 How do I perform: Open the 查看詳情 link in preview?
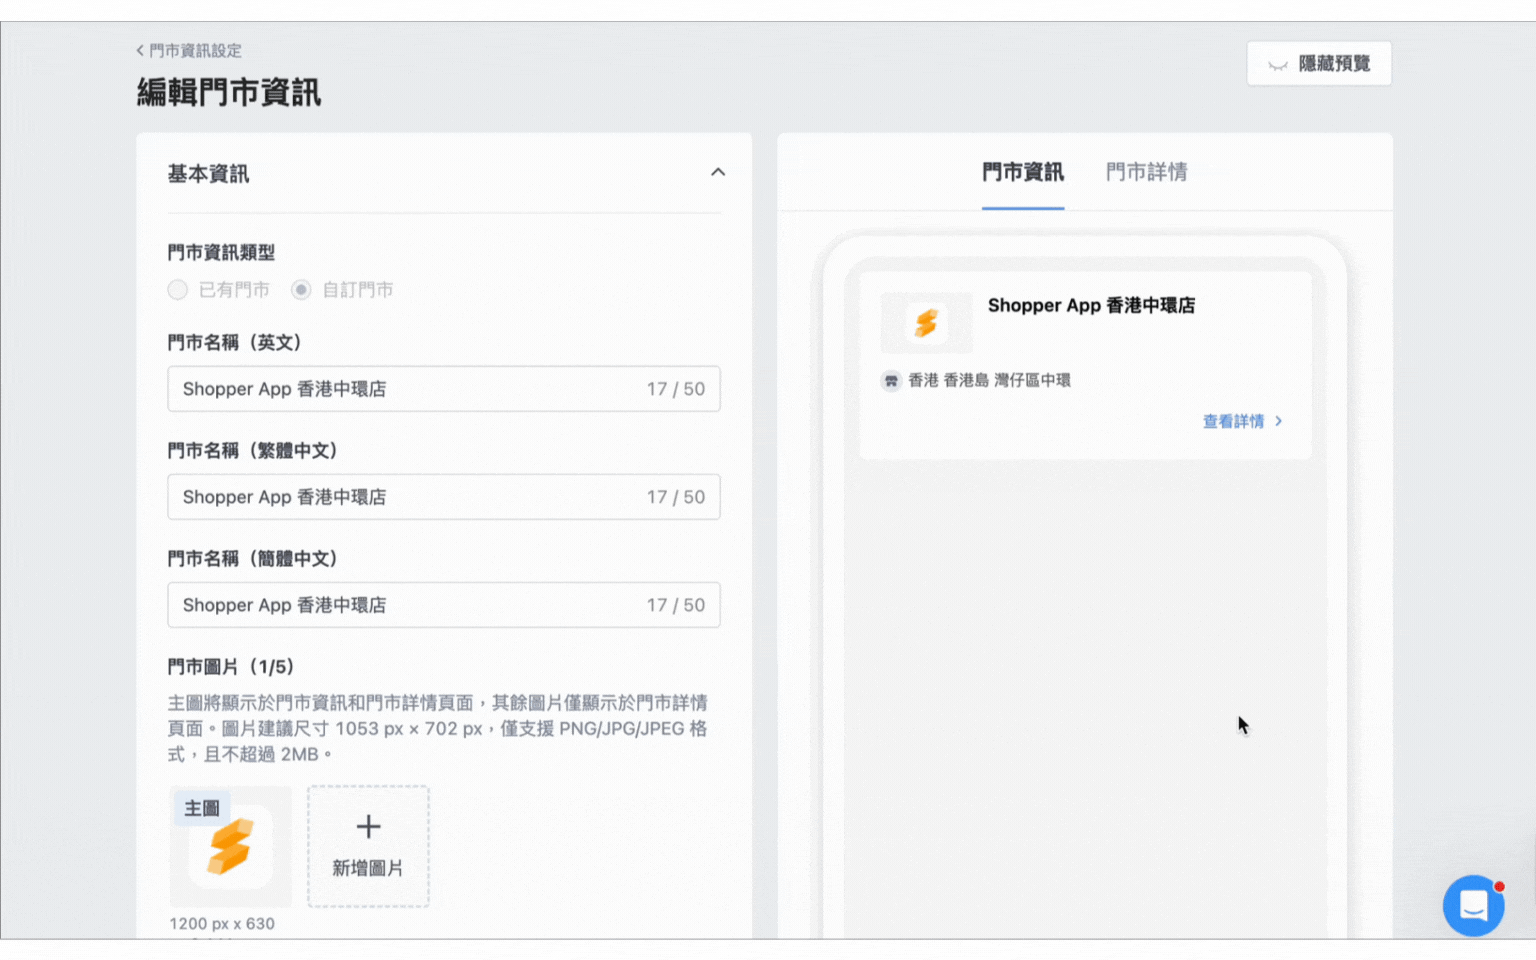1233,421
